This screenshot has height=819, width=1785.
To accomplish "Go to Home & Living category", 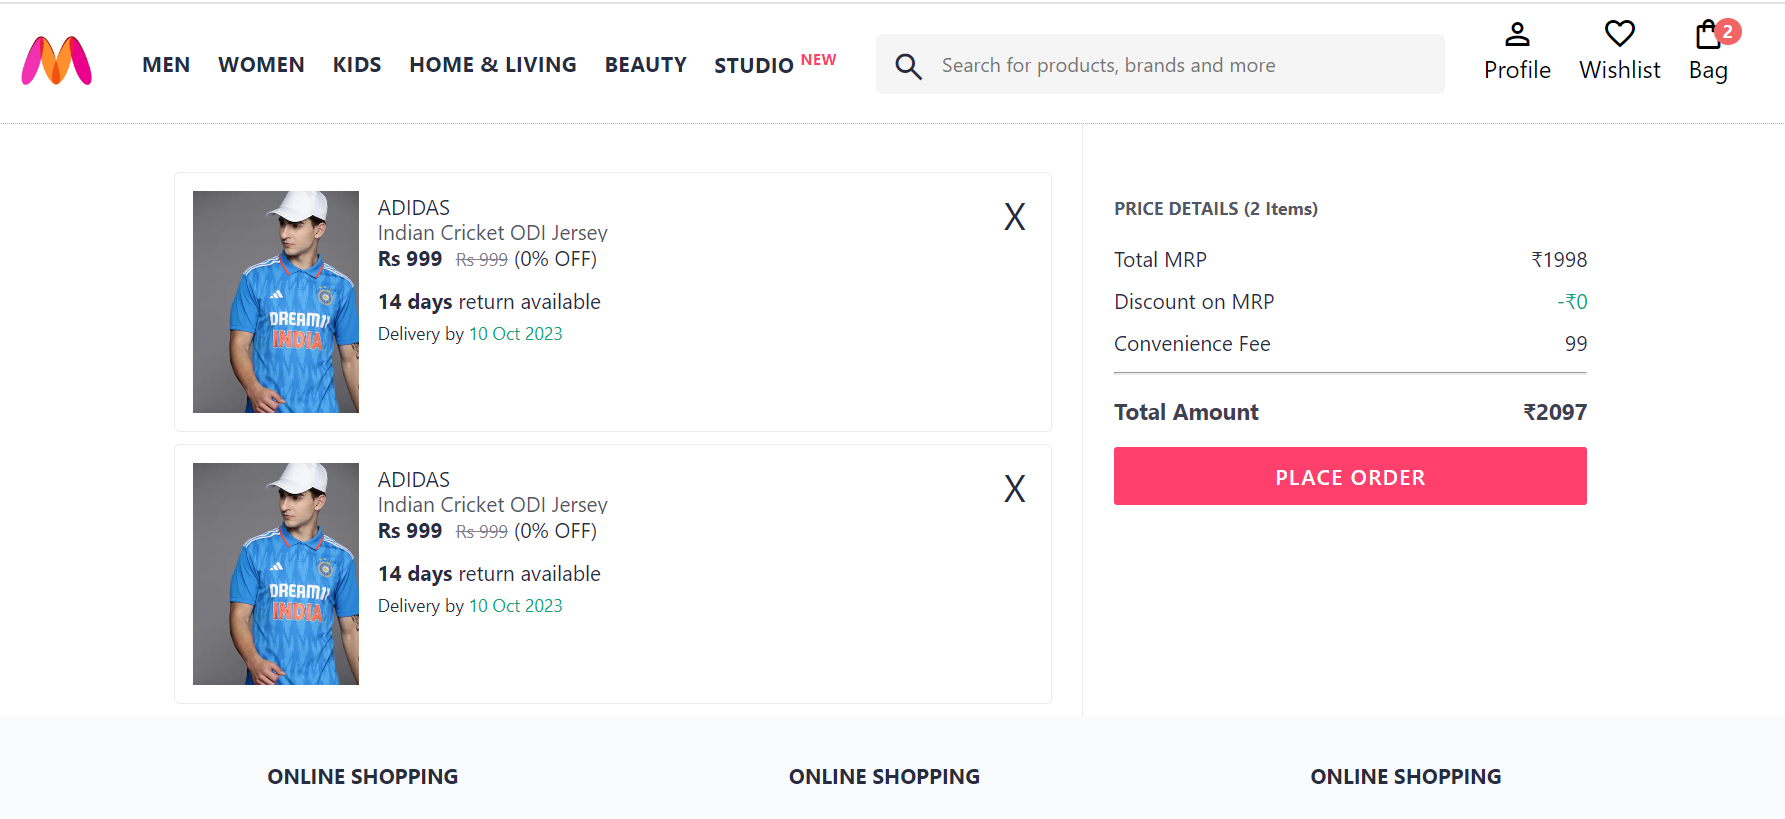I will coord(492,65).
